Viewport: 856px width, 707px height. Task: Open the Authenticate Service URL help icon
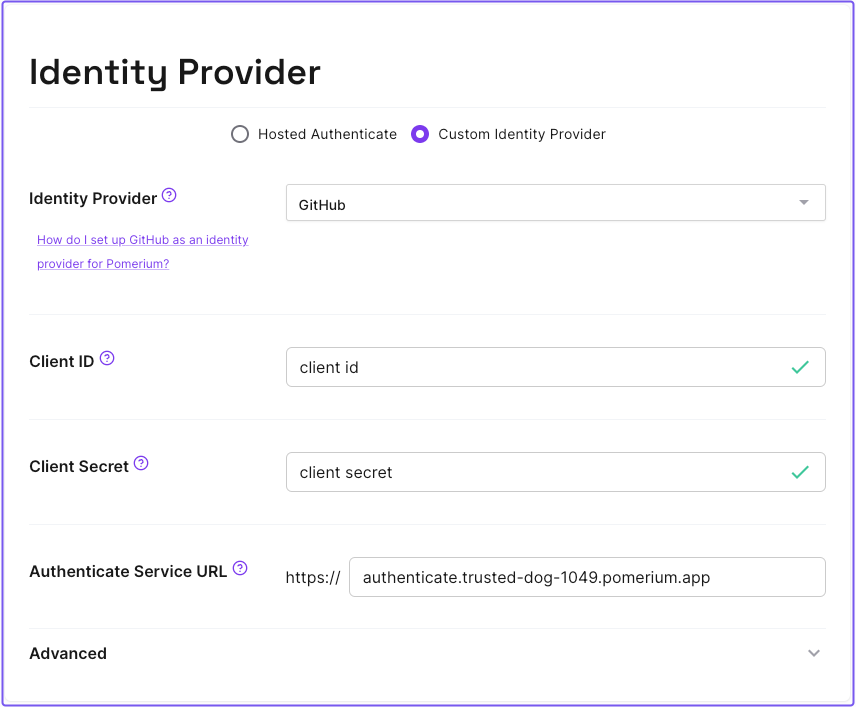239,566
